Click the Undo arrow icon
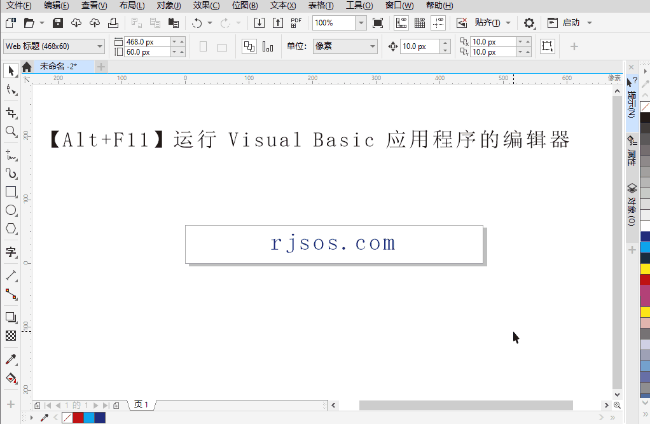Screen dimensions: 650x424 pyautogui.click(x=197, y=23)
